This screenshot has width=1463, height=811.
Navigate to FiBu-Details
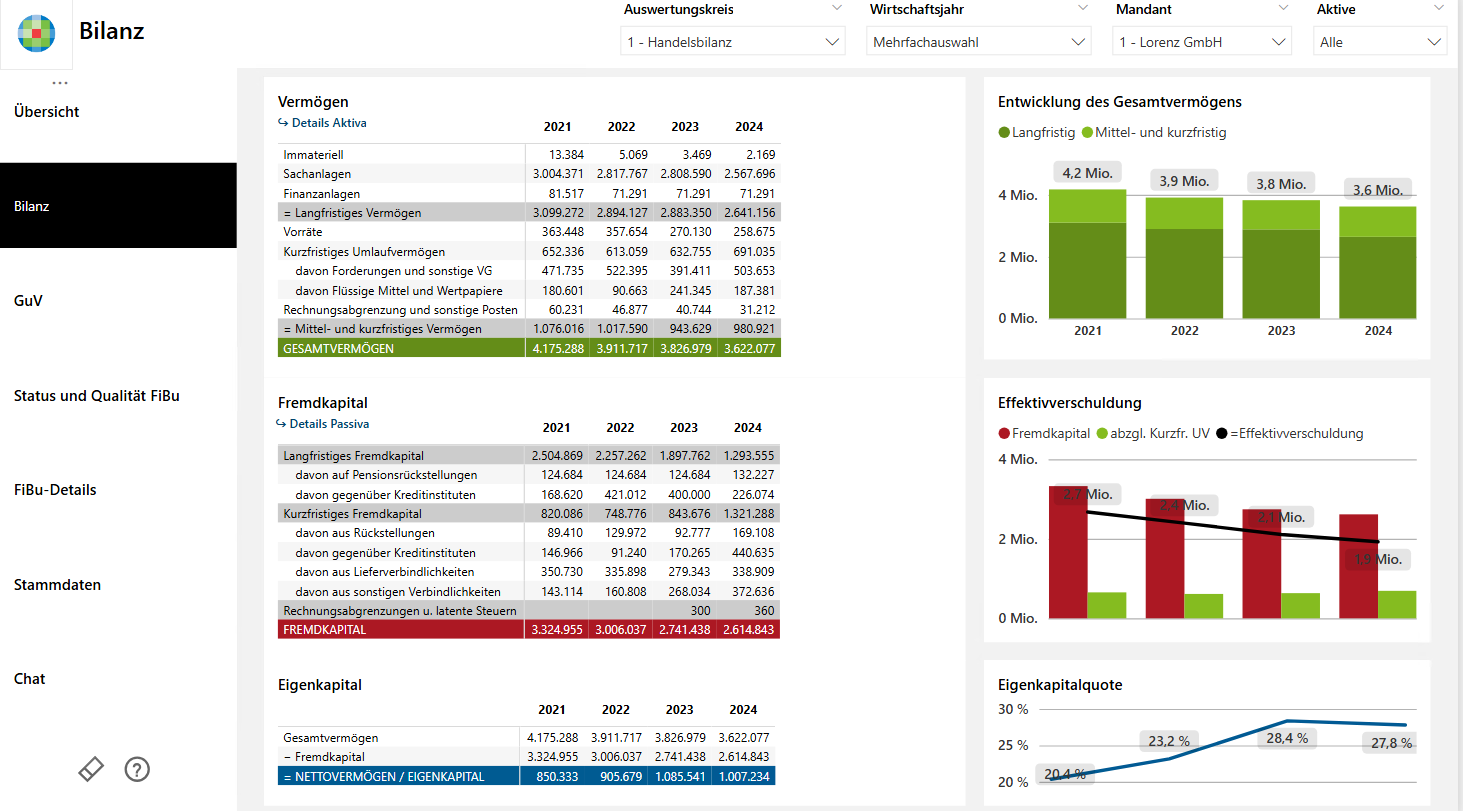tap(55, 490)
